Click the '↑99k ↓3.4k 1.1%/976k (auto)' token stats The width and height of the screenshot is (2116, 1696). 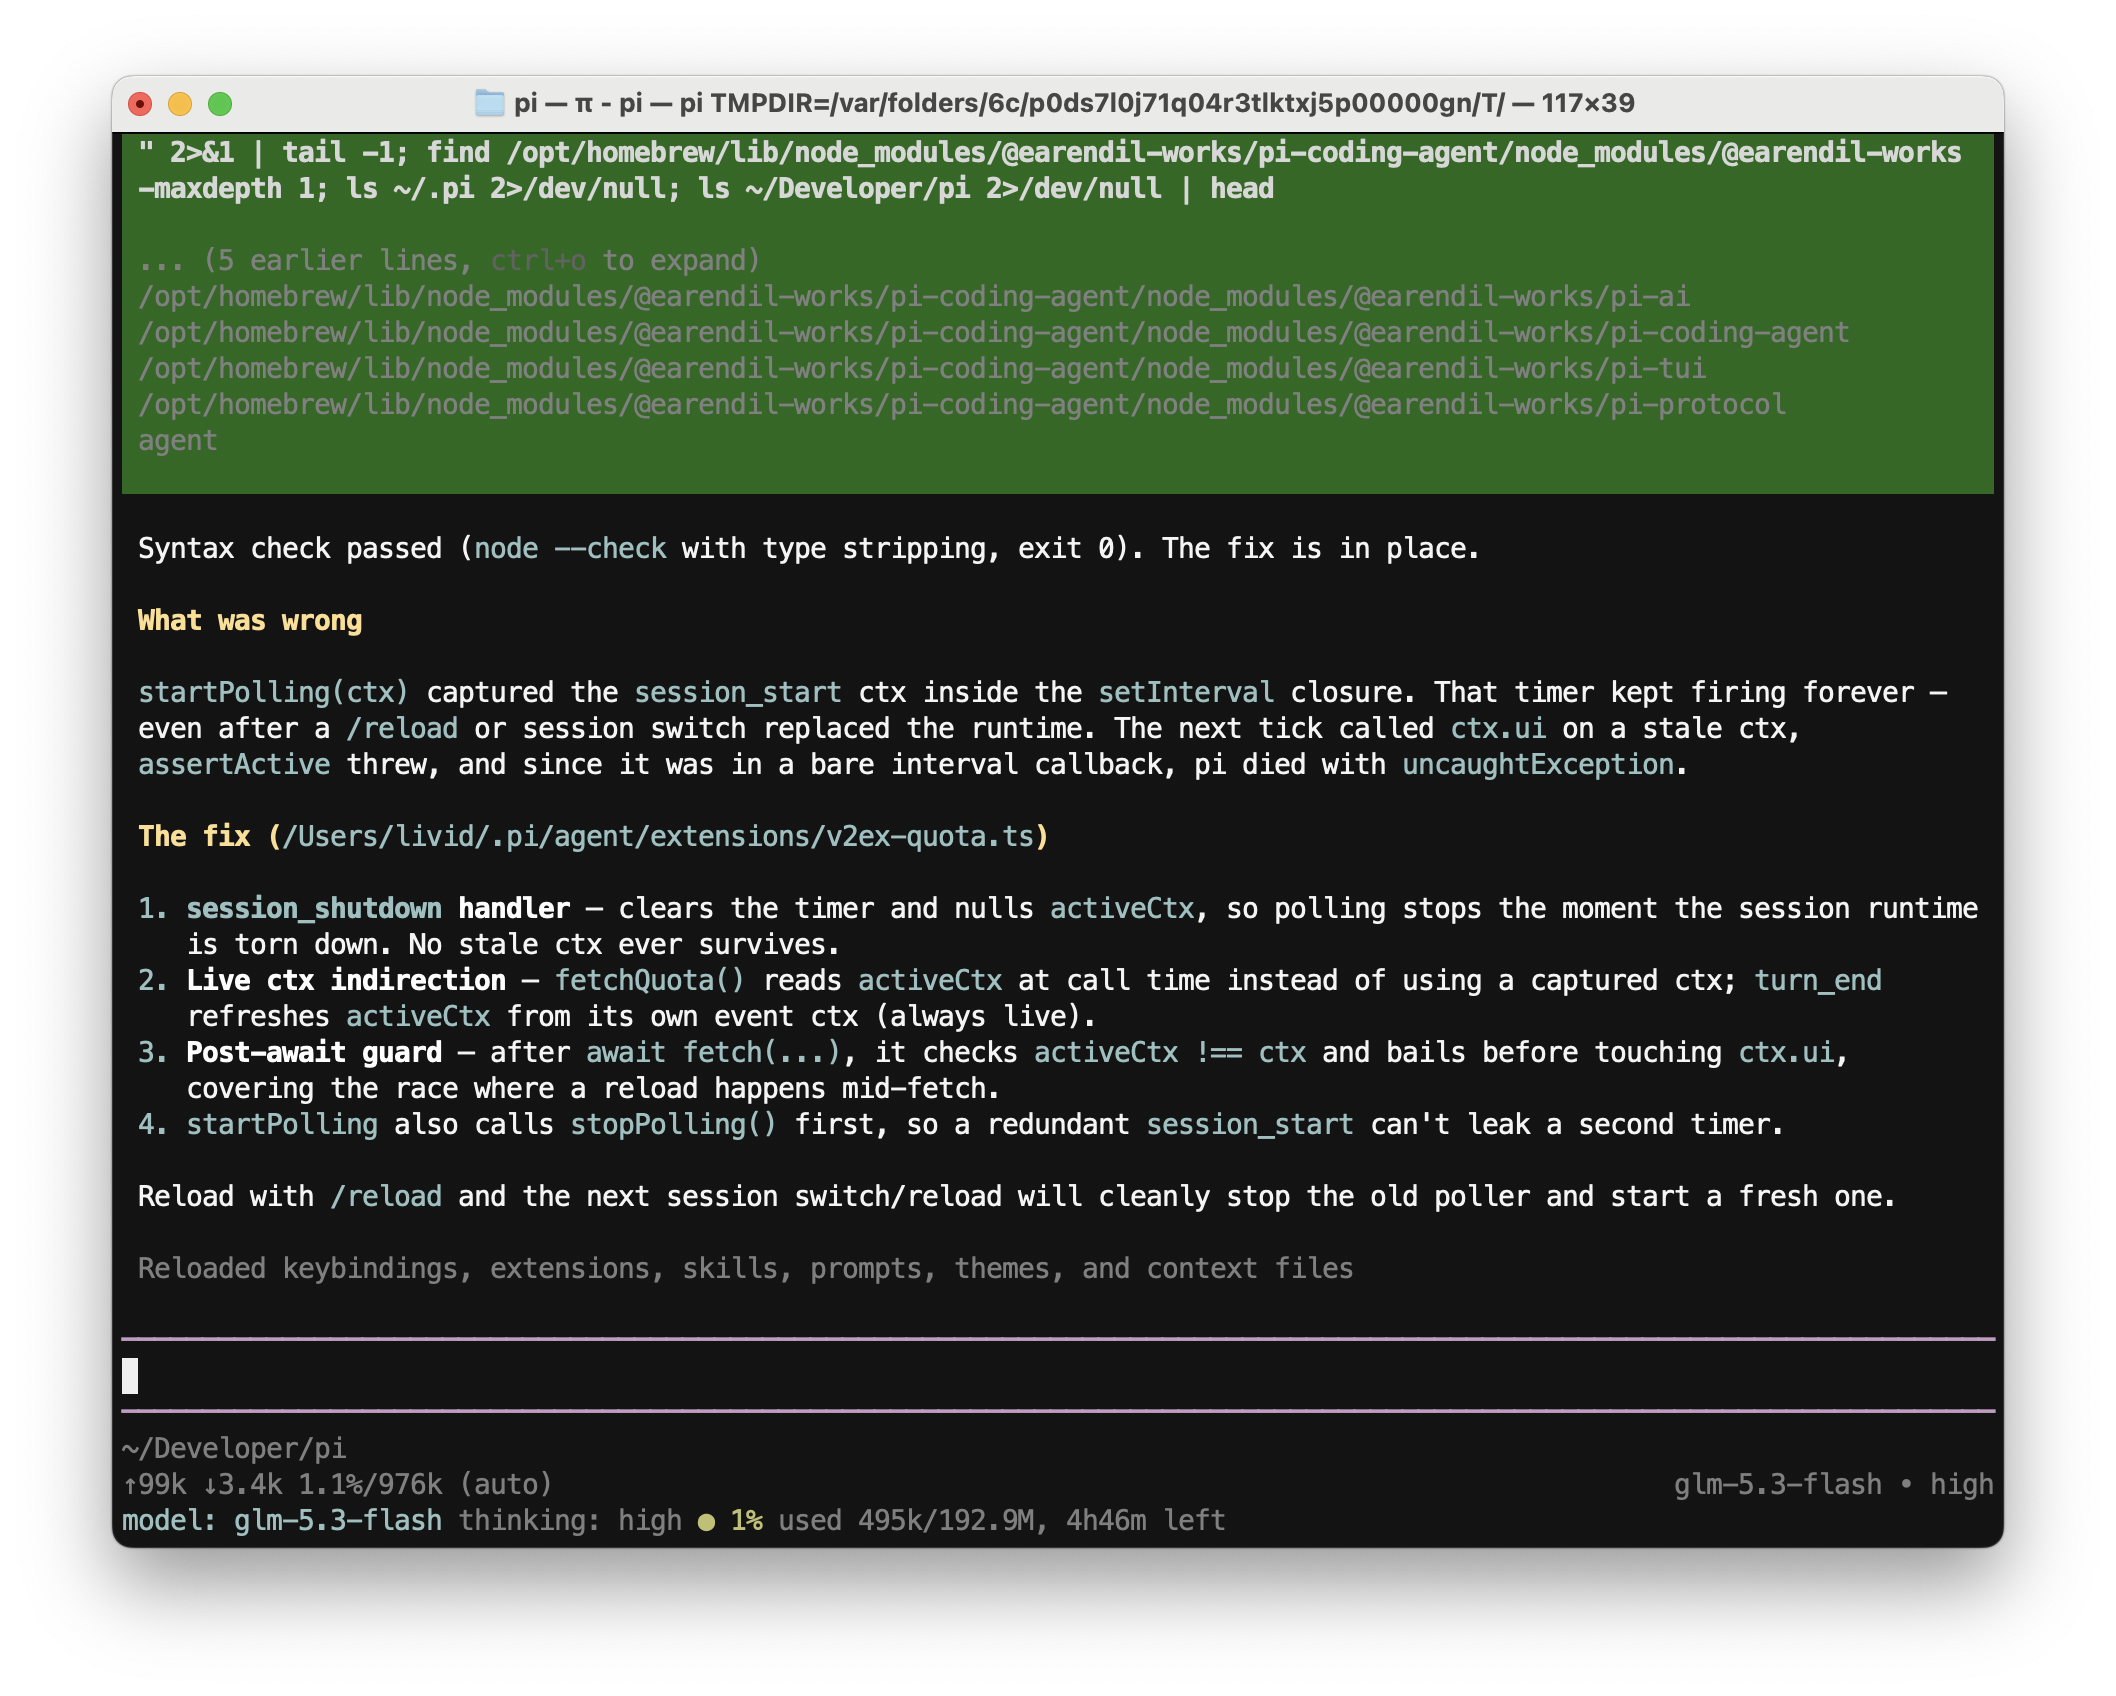point(337,1484)
